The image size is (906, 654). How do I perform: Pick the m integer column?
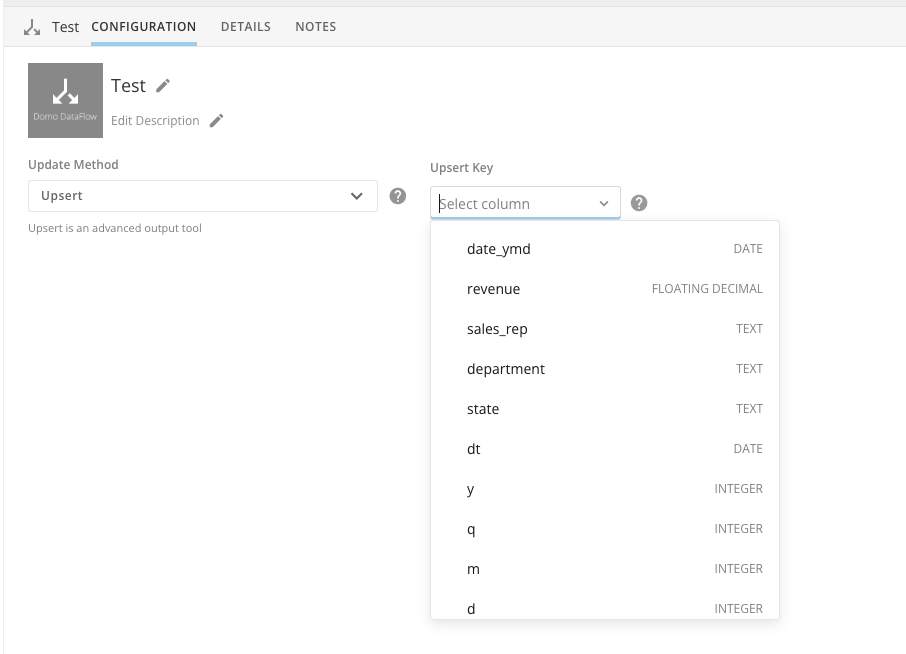pyautogui.click(x=605, y=569)
